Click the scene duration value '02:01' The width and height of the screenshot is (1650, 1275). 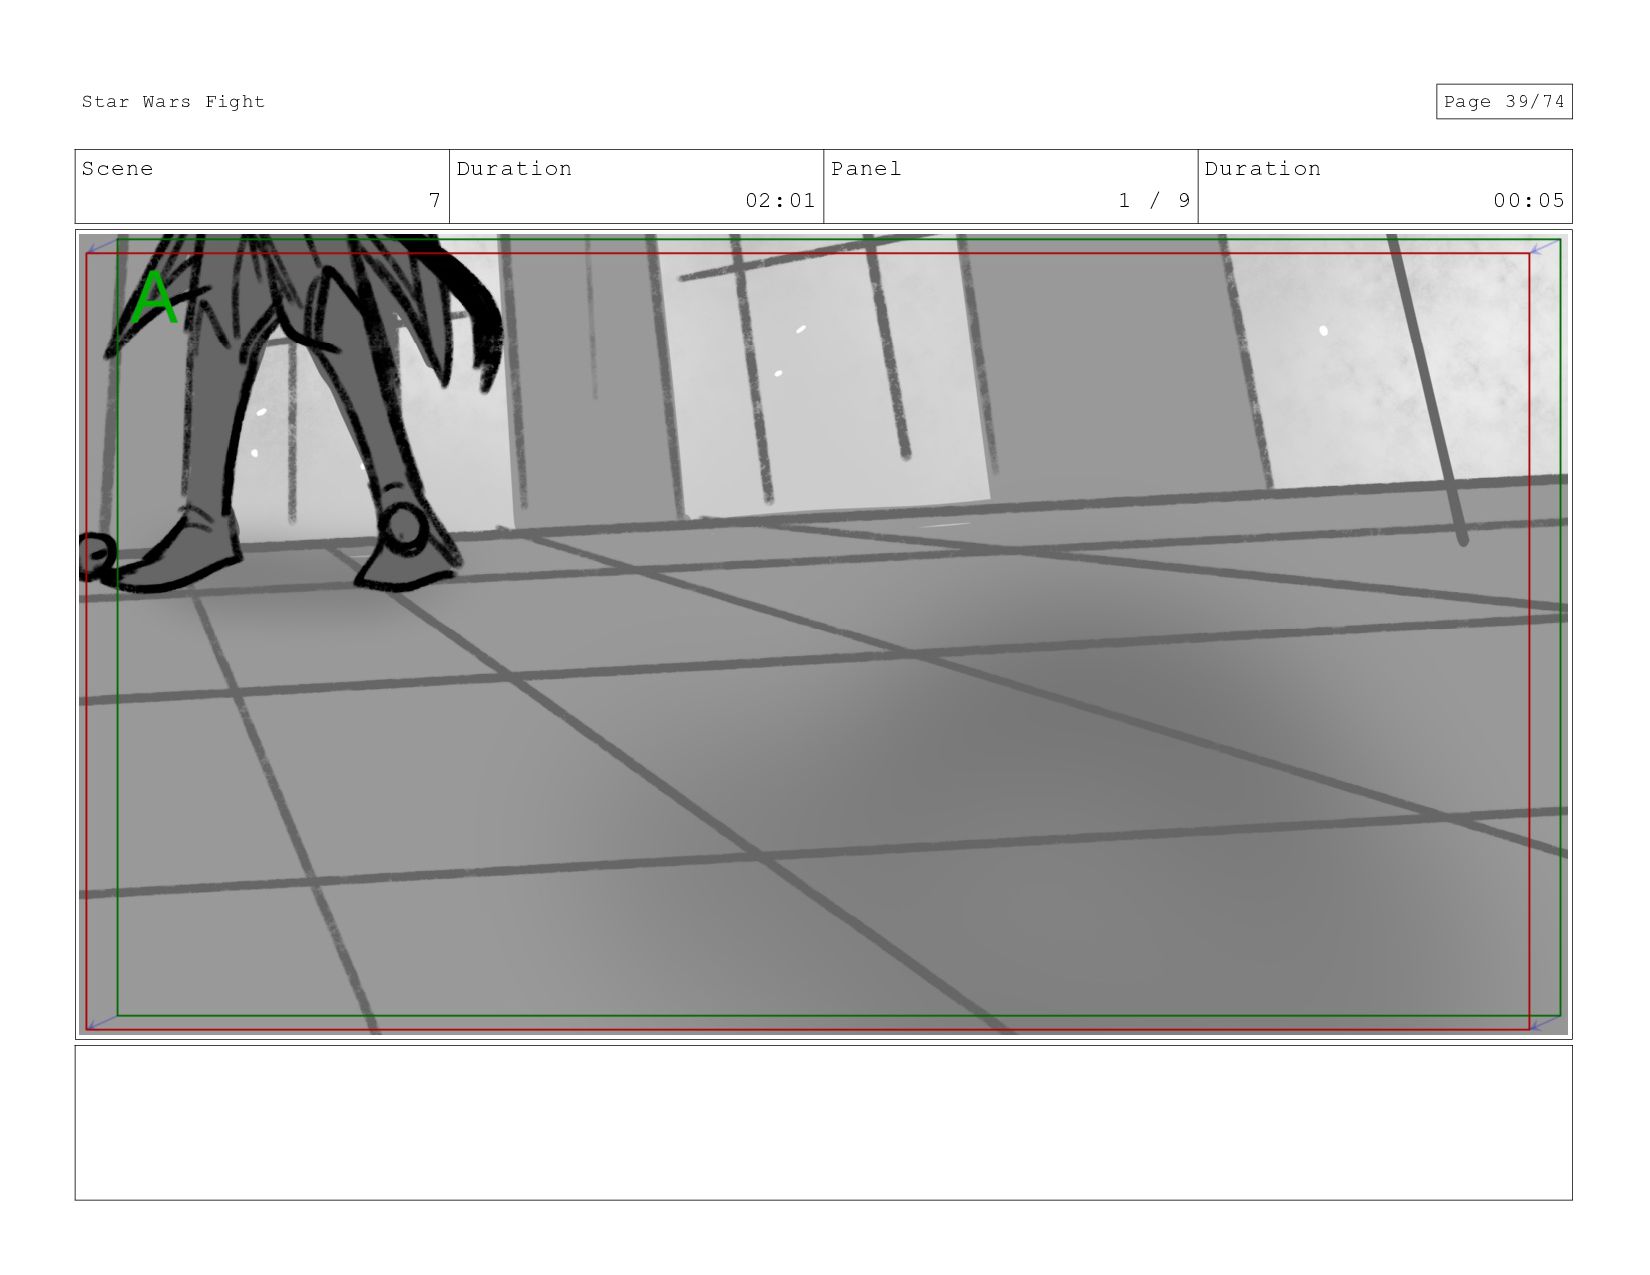(780, 200)
